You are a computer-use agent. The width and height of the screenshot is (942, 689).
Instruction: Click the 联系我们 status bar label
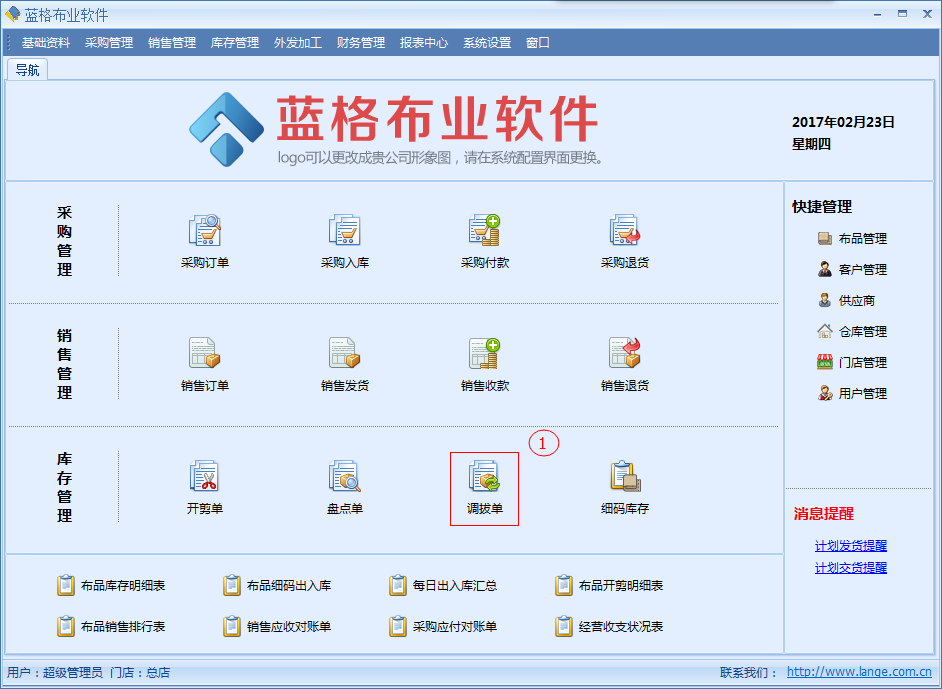(x=749, y=672)
